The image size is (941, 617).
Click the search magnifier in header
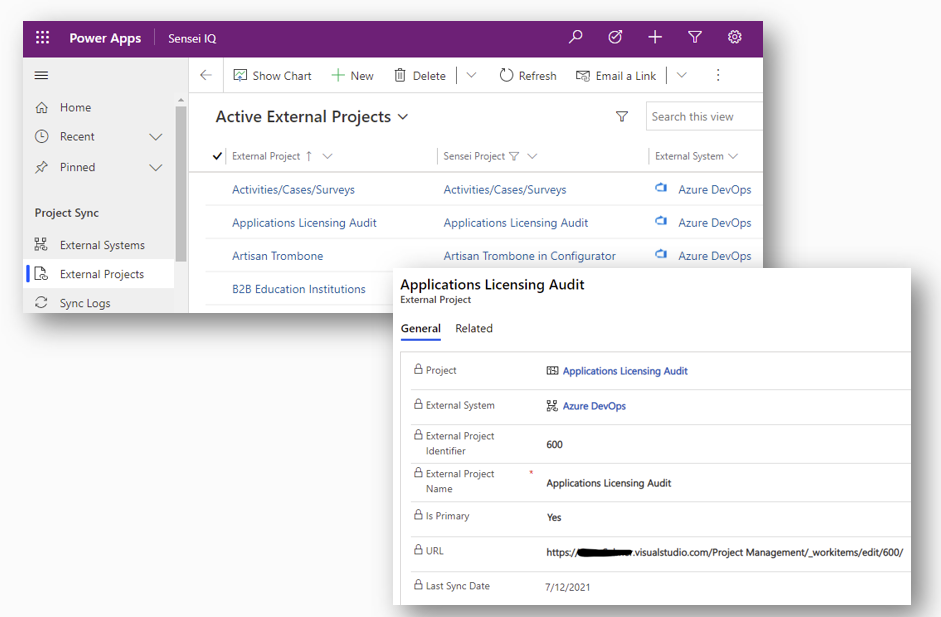(x=575, y=37)
